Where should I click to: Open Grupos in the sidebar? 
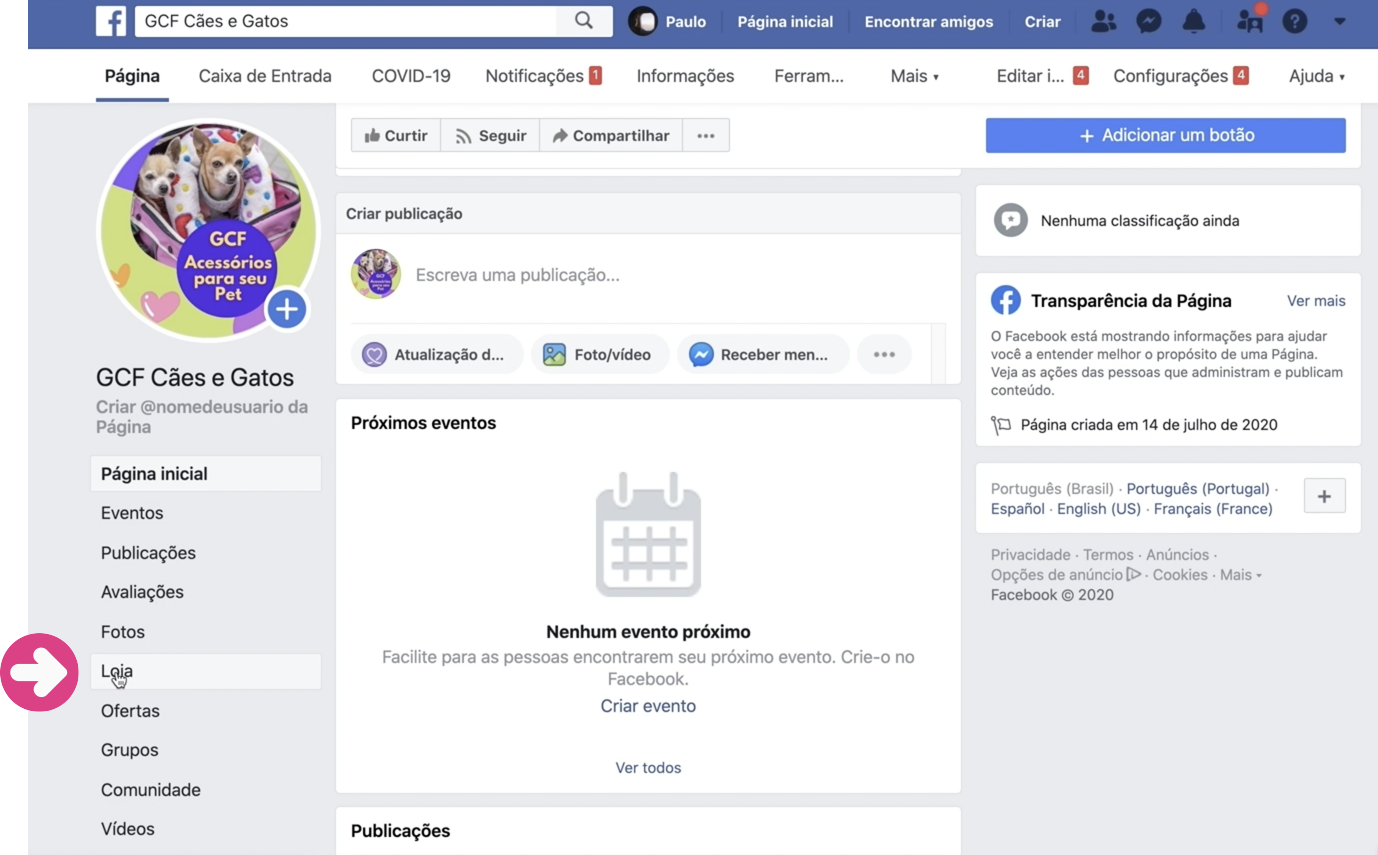[206, 750]
